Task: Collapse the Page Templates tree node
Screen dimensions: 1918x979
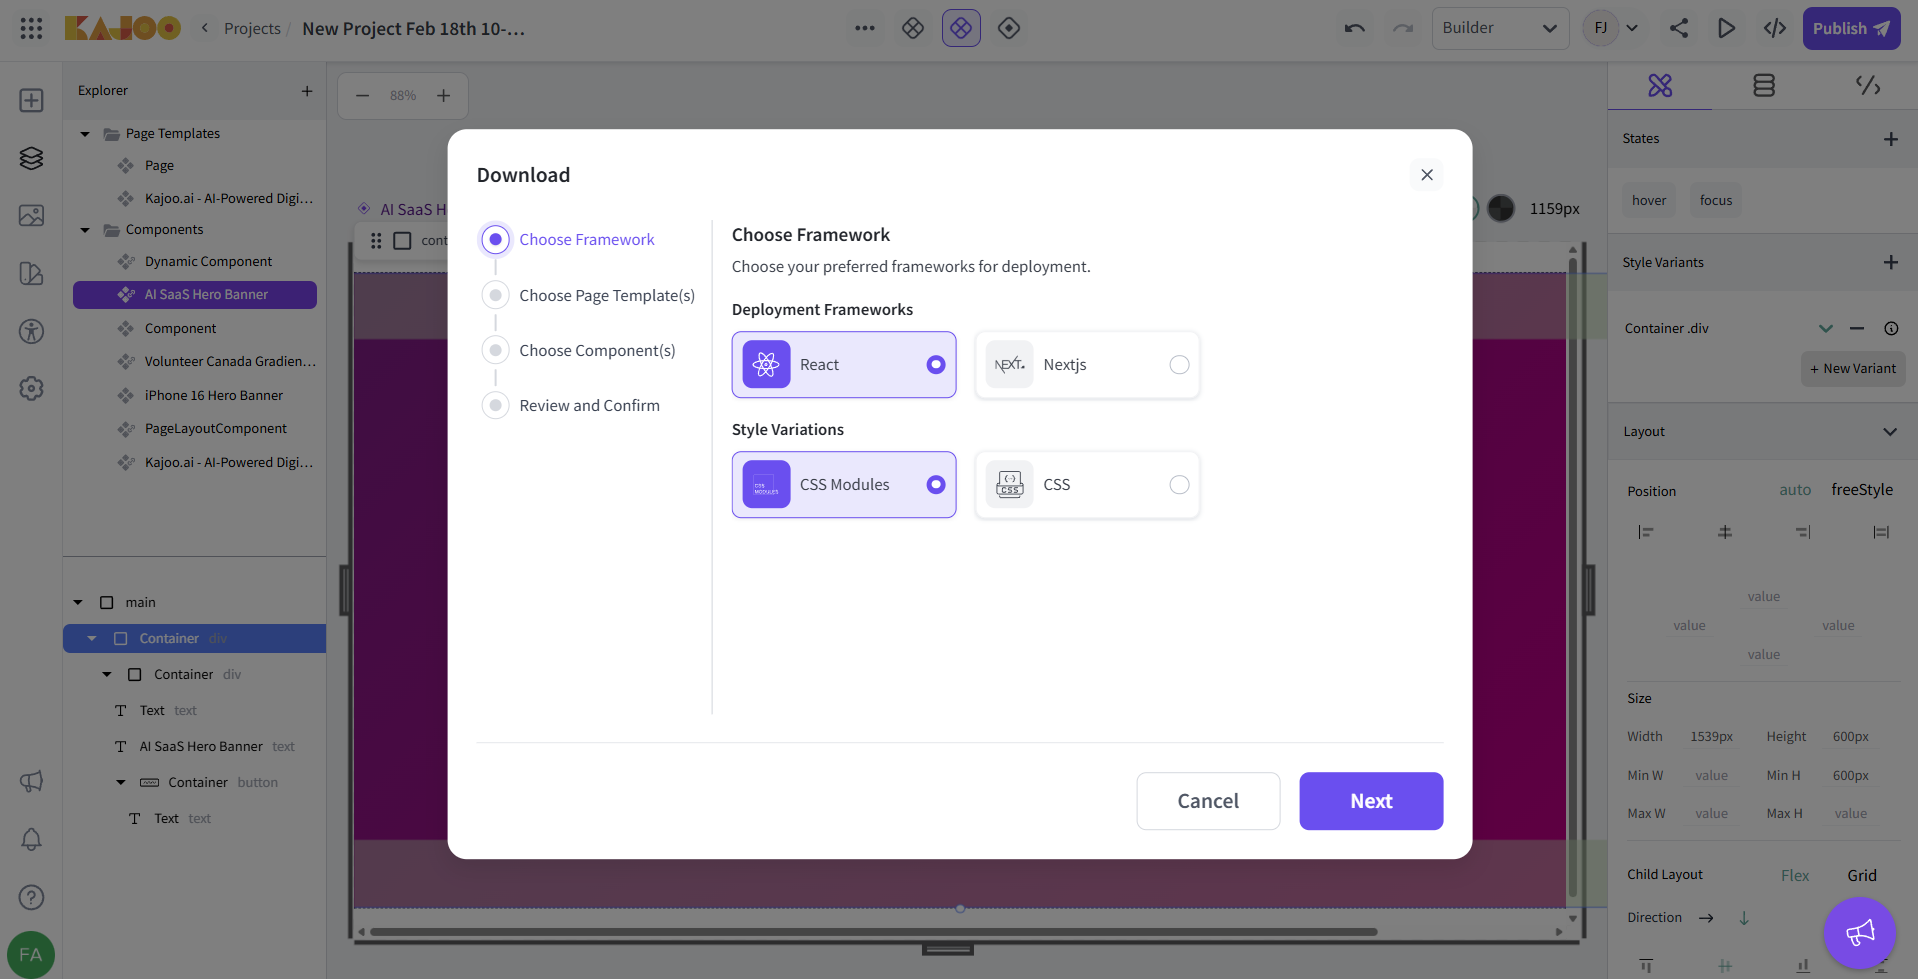Action: pos(85,134)
